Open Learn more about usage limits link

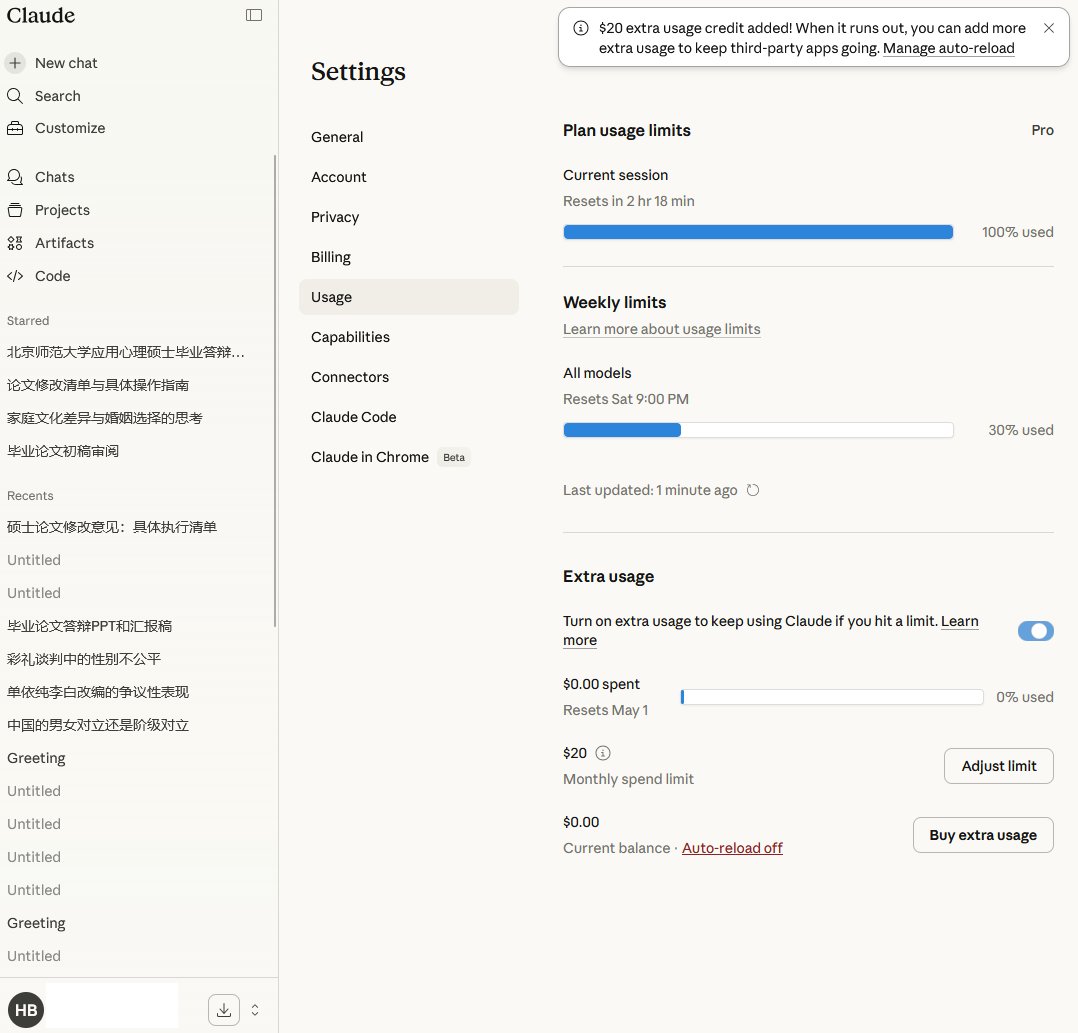[x=661, y=329]
